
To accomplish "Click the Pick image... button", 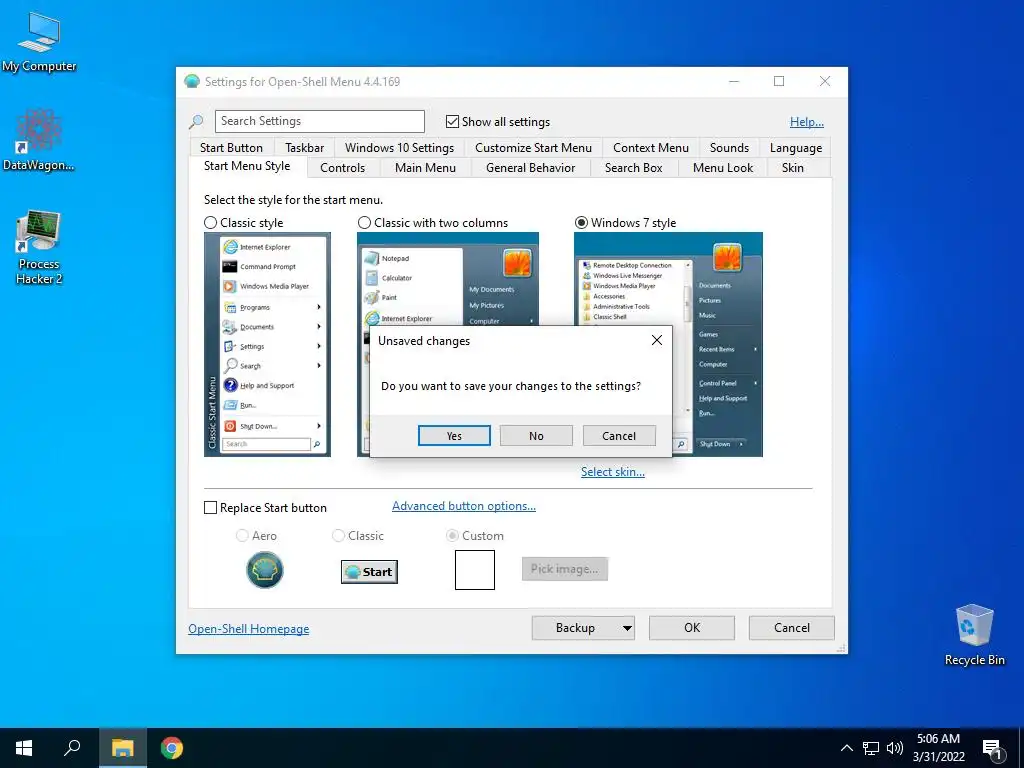I will [x=564, y=569].
